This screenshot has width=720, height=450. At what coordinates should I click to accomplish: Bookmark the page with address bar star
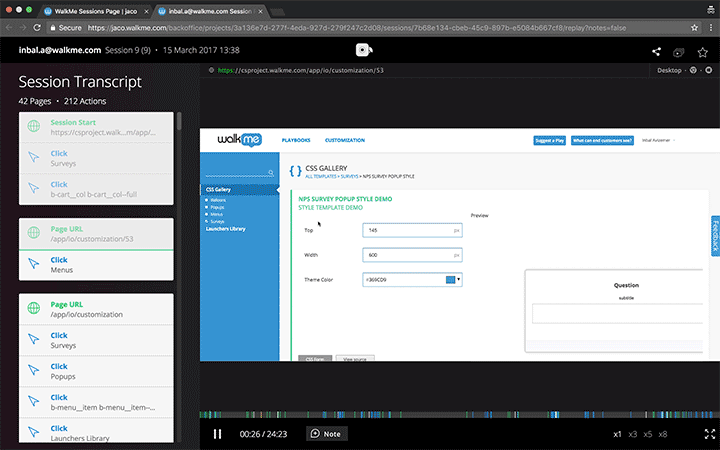(694, 28)
